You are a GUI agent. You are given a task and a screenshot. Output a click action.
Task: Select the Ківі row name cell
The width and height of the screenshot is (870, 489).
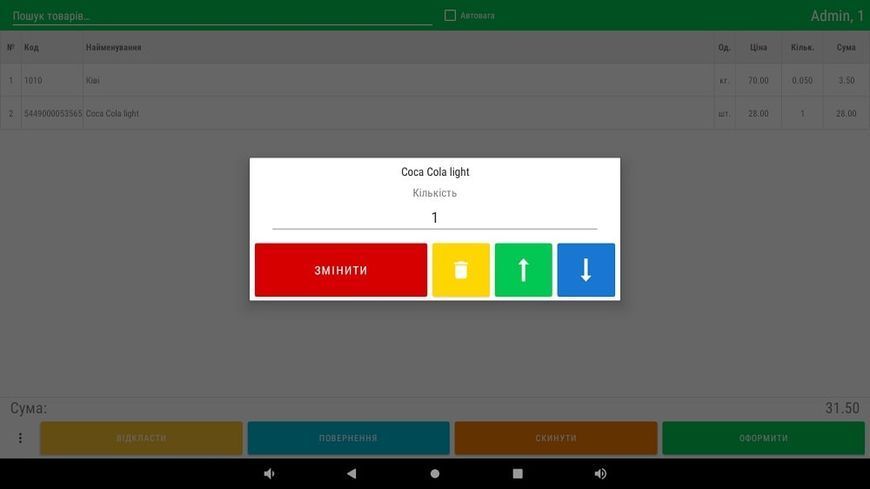(398, 80)
